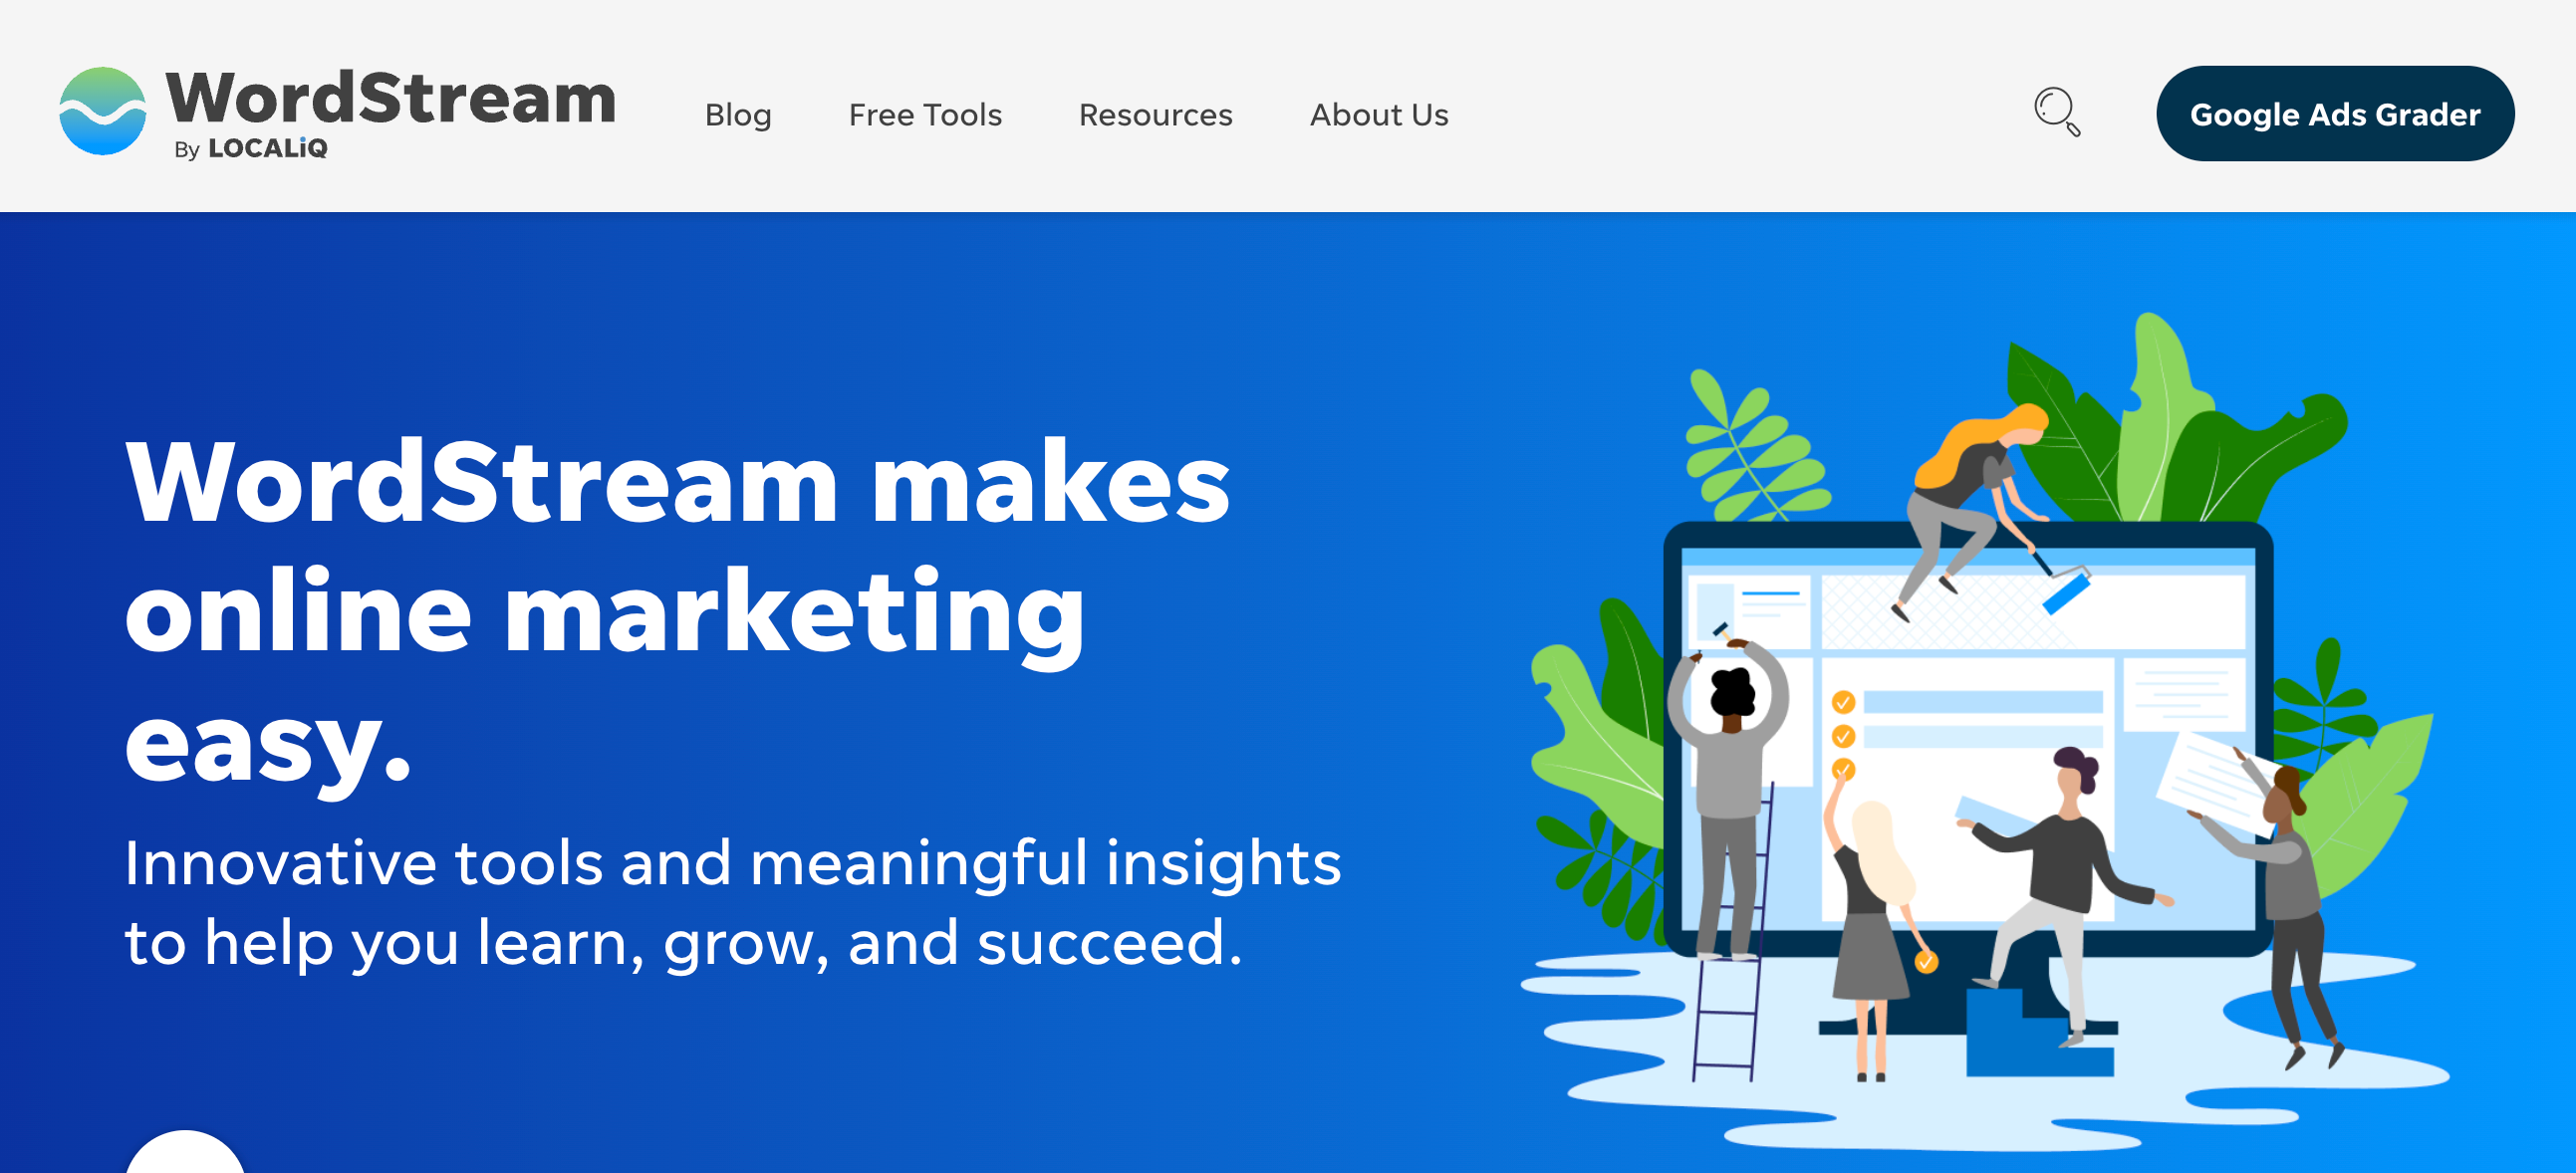Open the Blog menu

tap(738, 115)
